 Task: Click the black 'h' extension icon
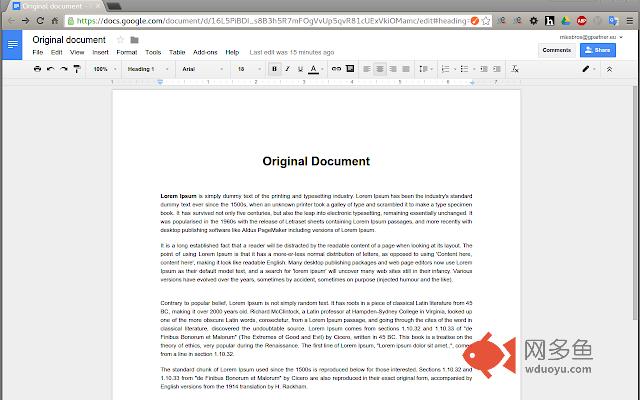click(549, 20)
